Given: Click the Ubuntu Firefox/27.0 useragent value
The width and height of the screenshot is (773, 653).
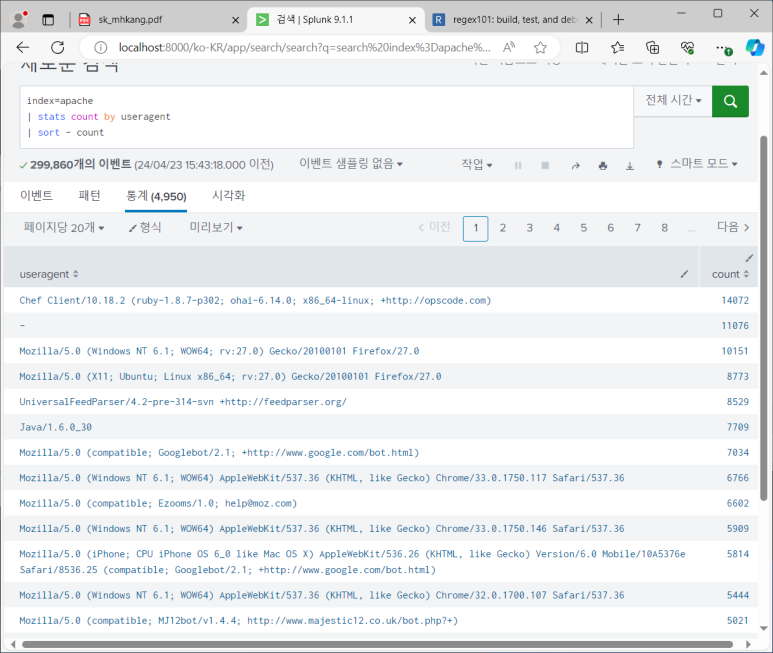Looking at the screenshot, I should [x=230, y=377].
